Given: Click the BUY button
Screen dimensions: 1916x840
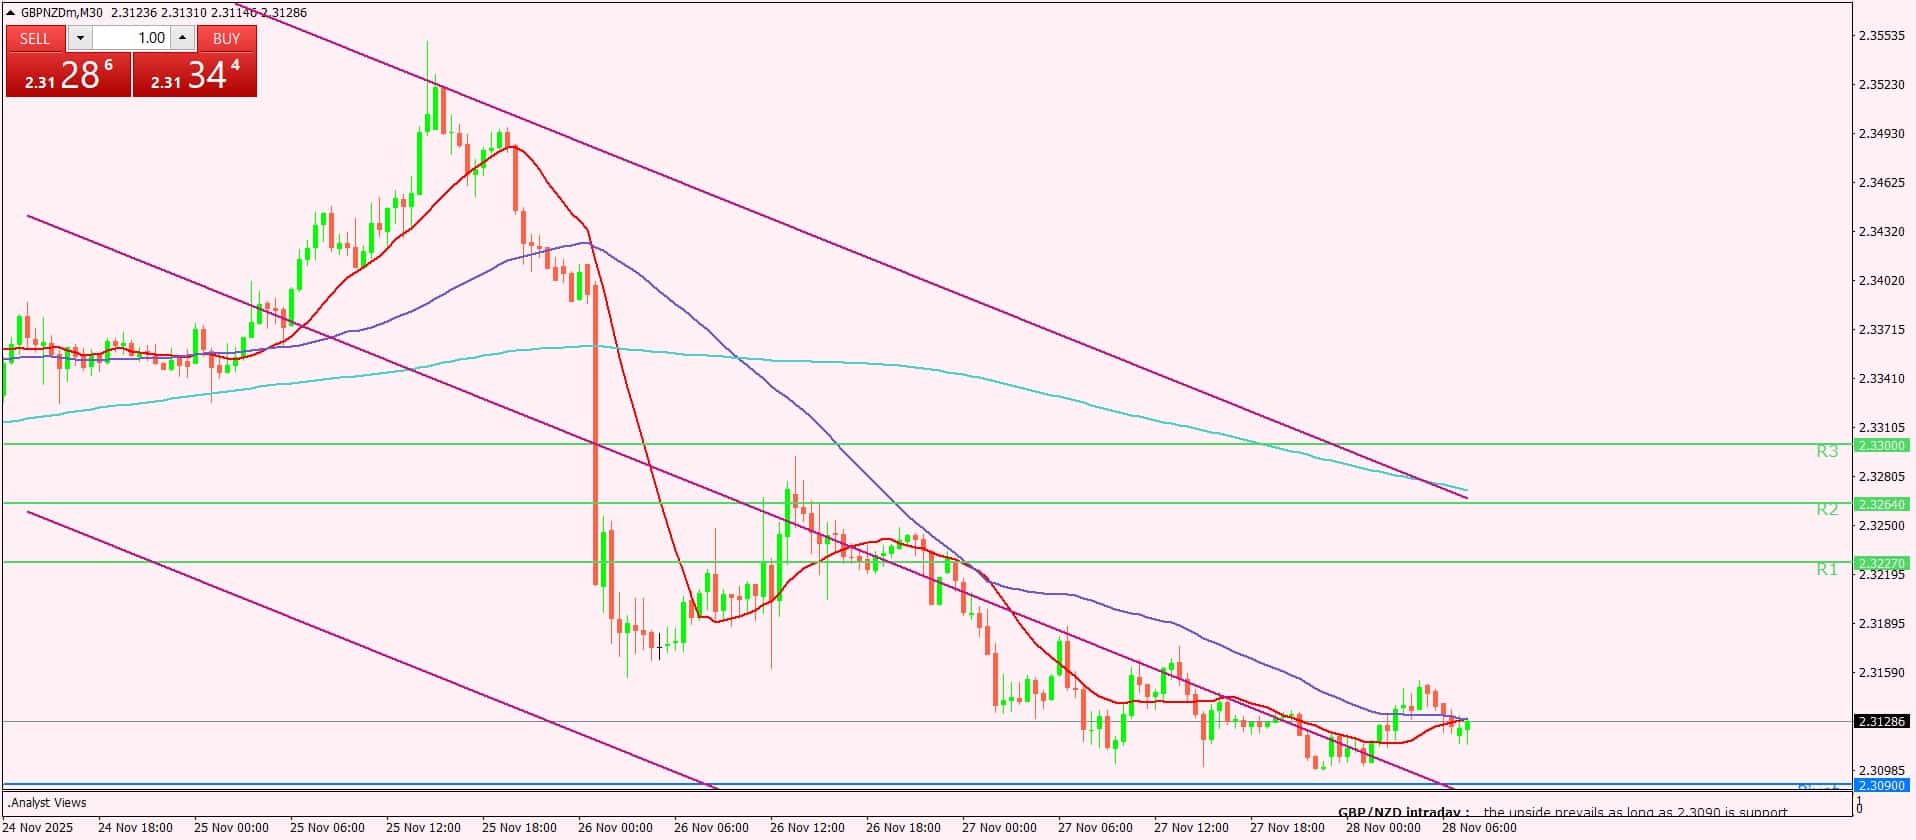Looking at the screenshot, I should point(226,38).
